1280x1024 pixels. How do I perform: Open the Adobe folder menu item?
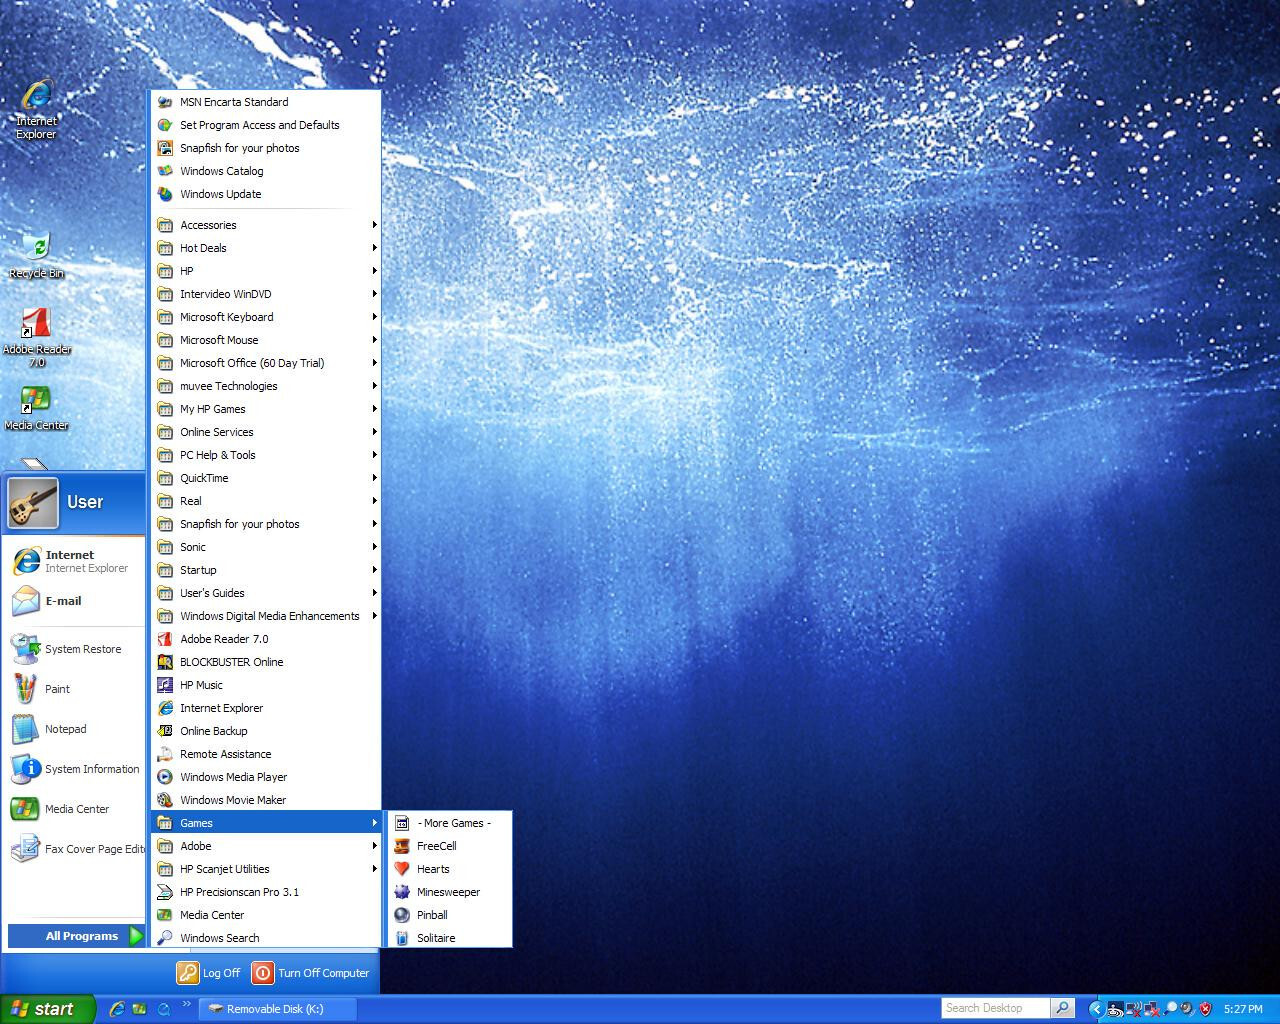point(266,846)
